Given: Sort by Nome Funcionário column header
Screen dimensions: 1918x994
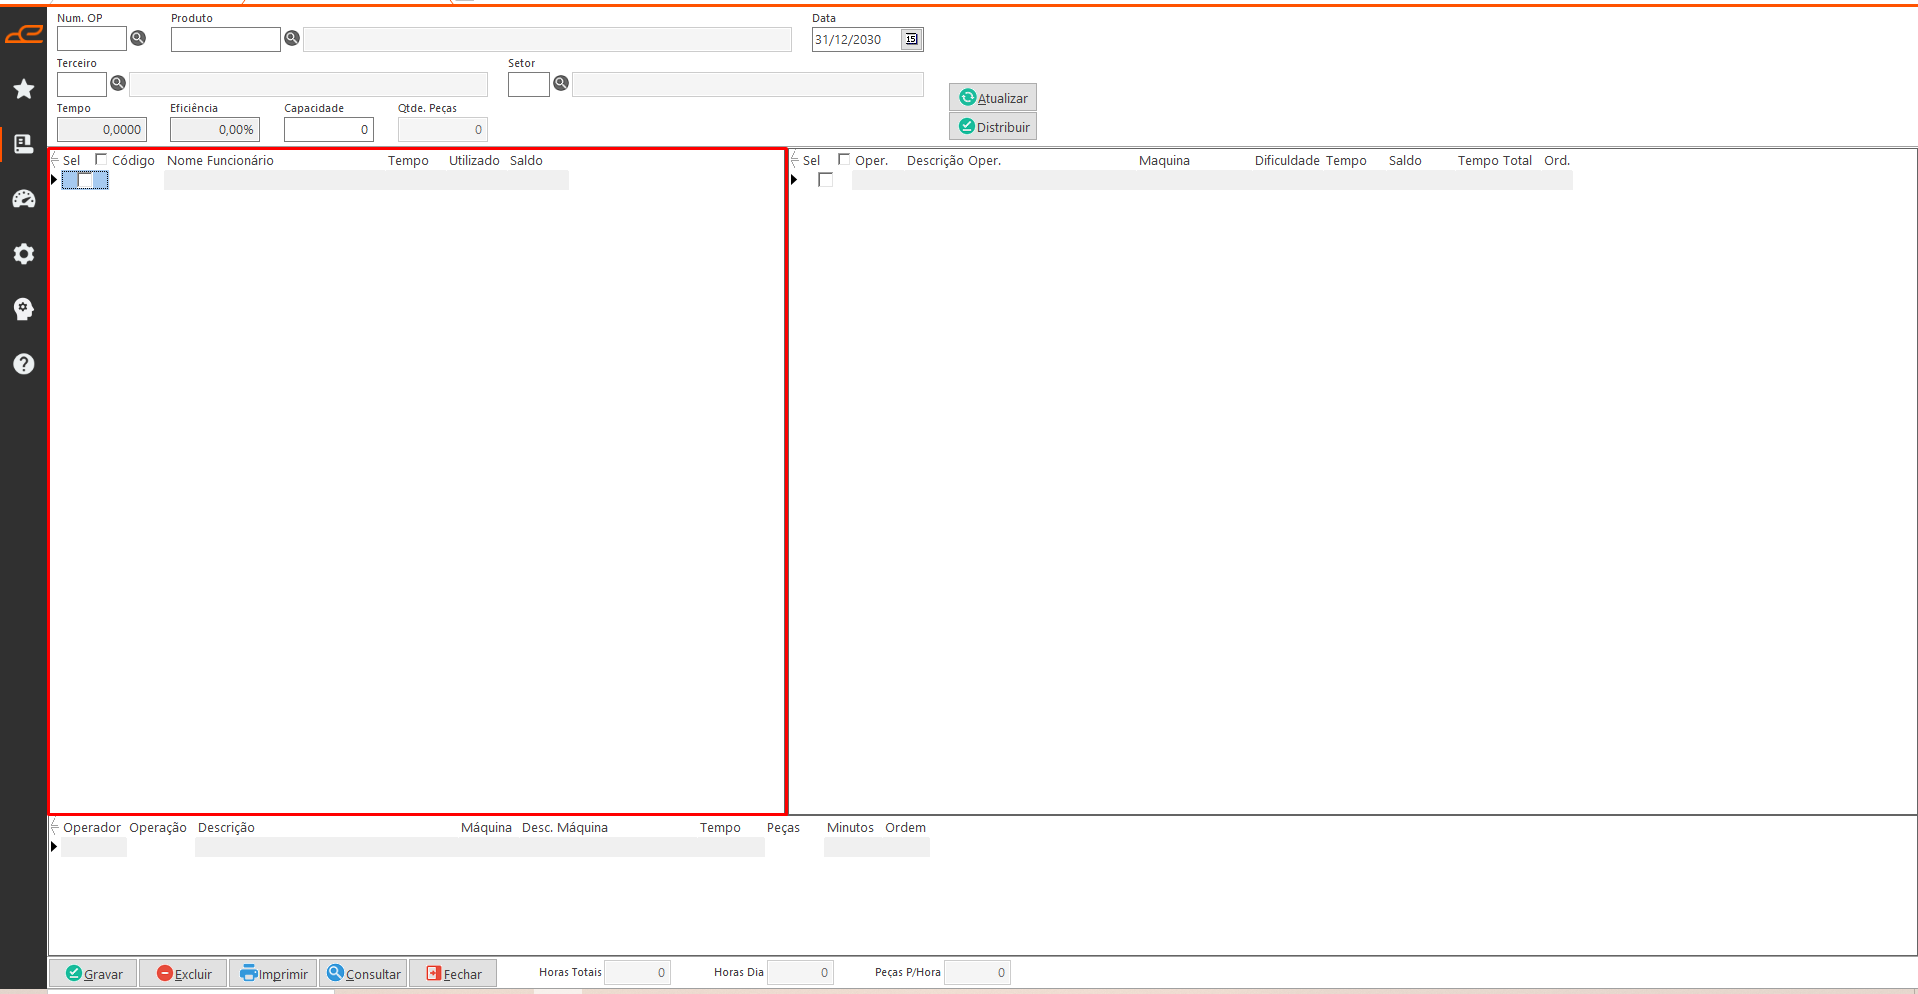Looking at the screenshot, I should [x=220, y=160].
